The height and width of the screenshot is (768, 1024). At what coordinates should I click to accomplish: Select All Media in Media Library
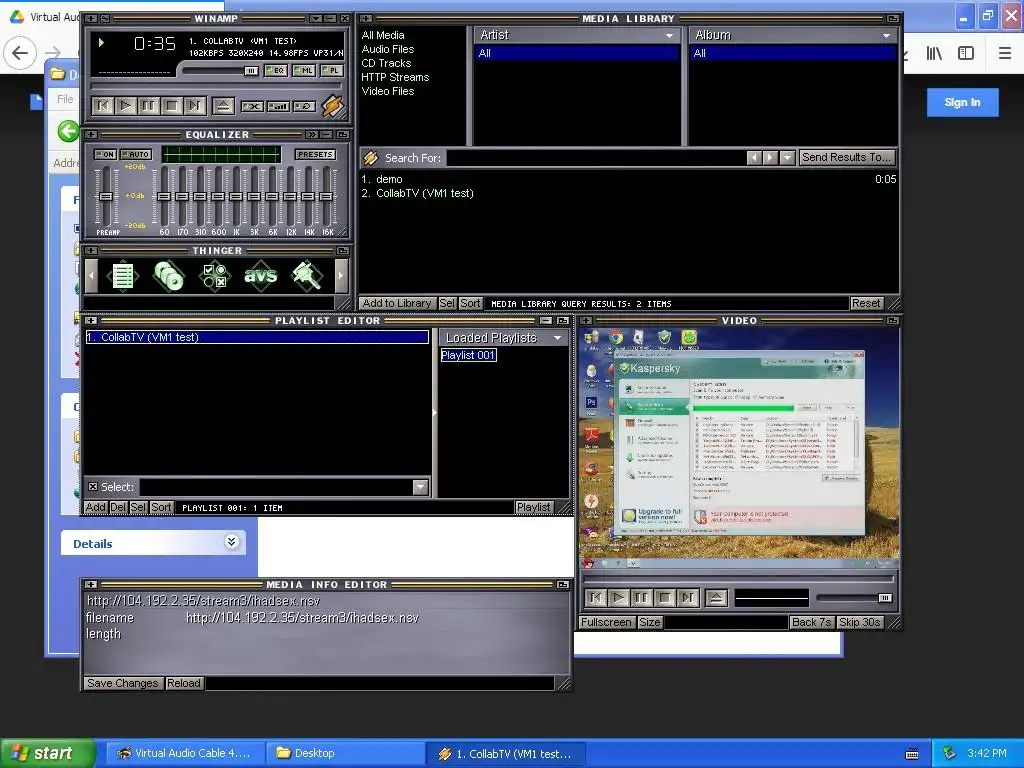point(383,35)
